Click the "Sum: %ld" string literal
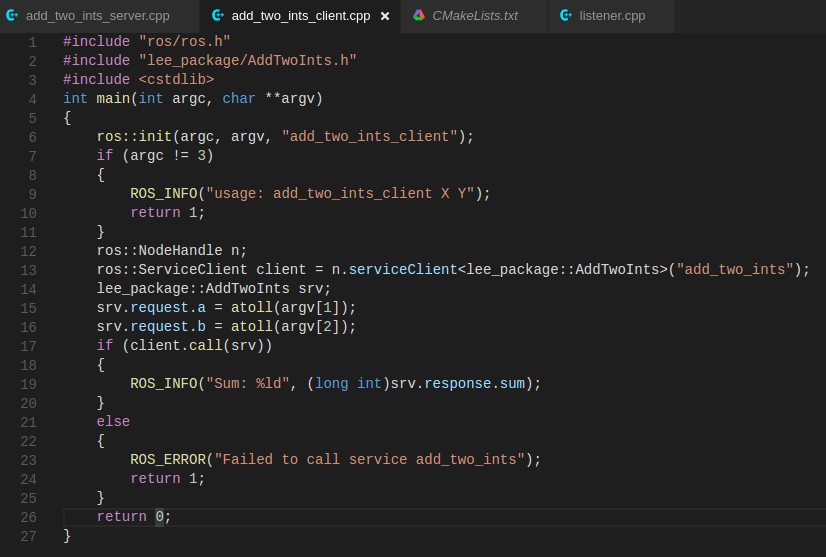This screenshot has width=826, height=557. [x=247, y=384]
